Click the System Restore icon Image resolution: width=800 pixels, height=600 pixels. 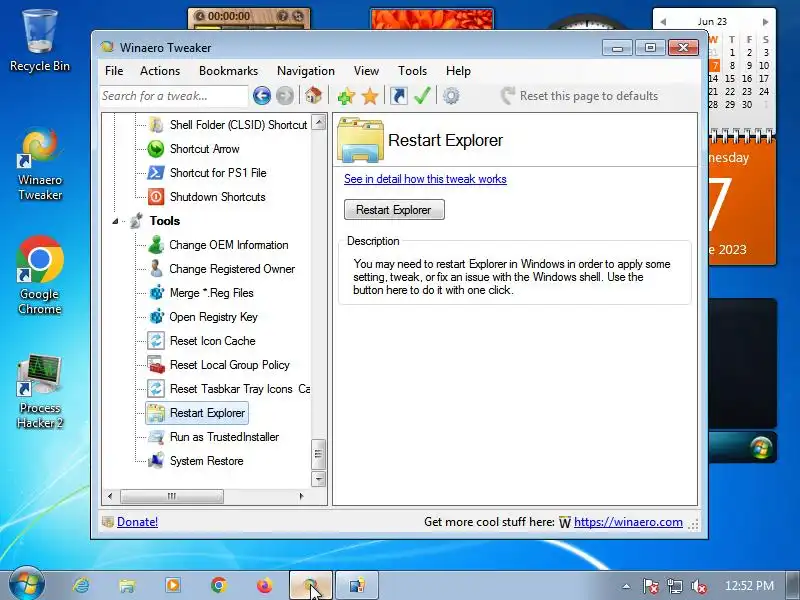pos(156,461)
